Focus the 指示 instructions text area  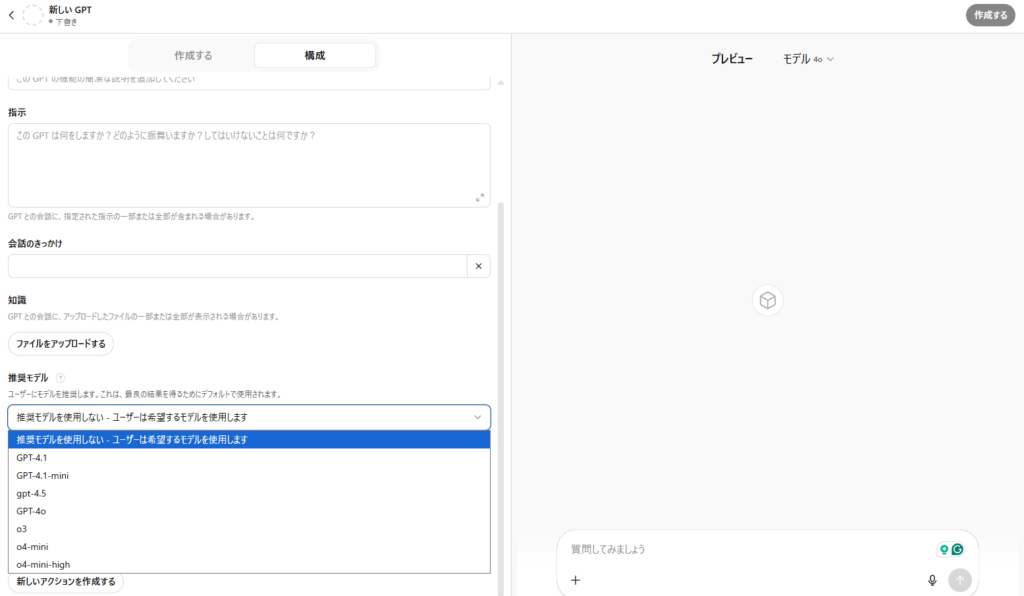pyautogui.click(x=249, y=165)
